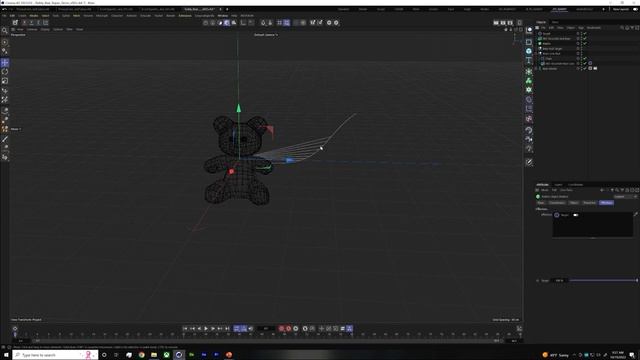The height and width of the screenshot is (360, 640).
Task: Open the search magnifier at top left
Action: tap(5, 31)
